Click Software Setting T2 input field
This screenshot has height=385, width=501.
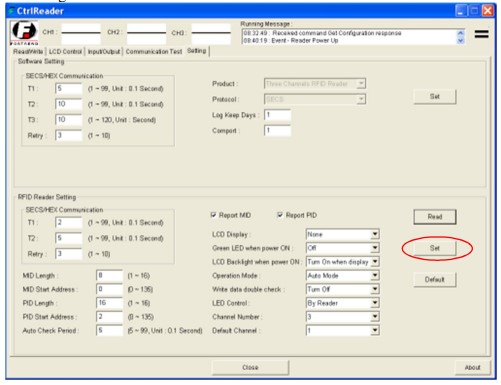[x=69, y=104]
